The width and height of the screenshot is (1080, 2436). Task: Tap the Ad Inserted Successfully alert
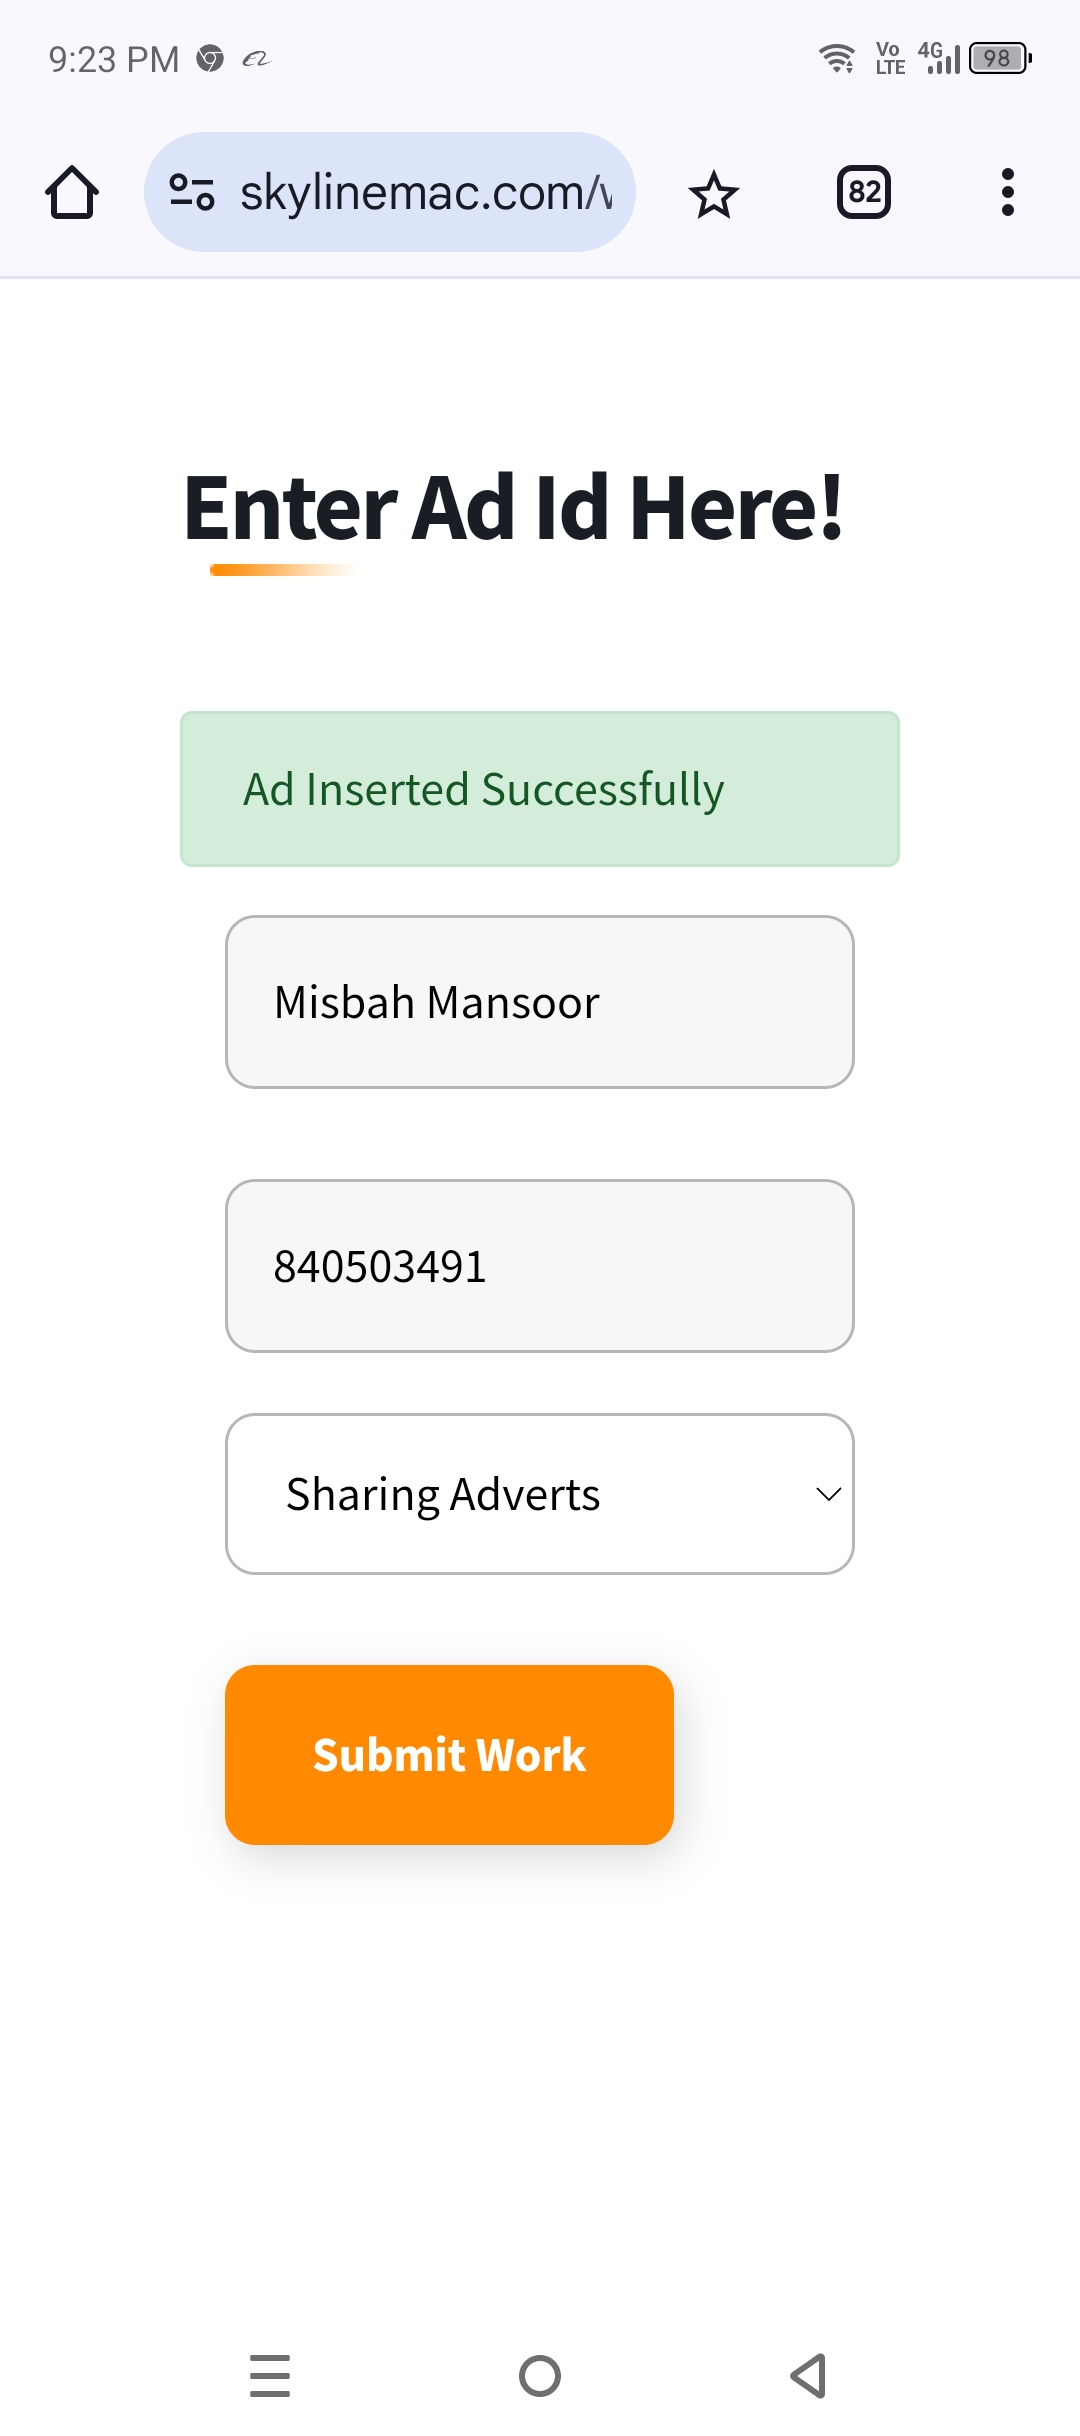pos(540,789)
